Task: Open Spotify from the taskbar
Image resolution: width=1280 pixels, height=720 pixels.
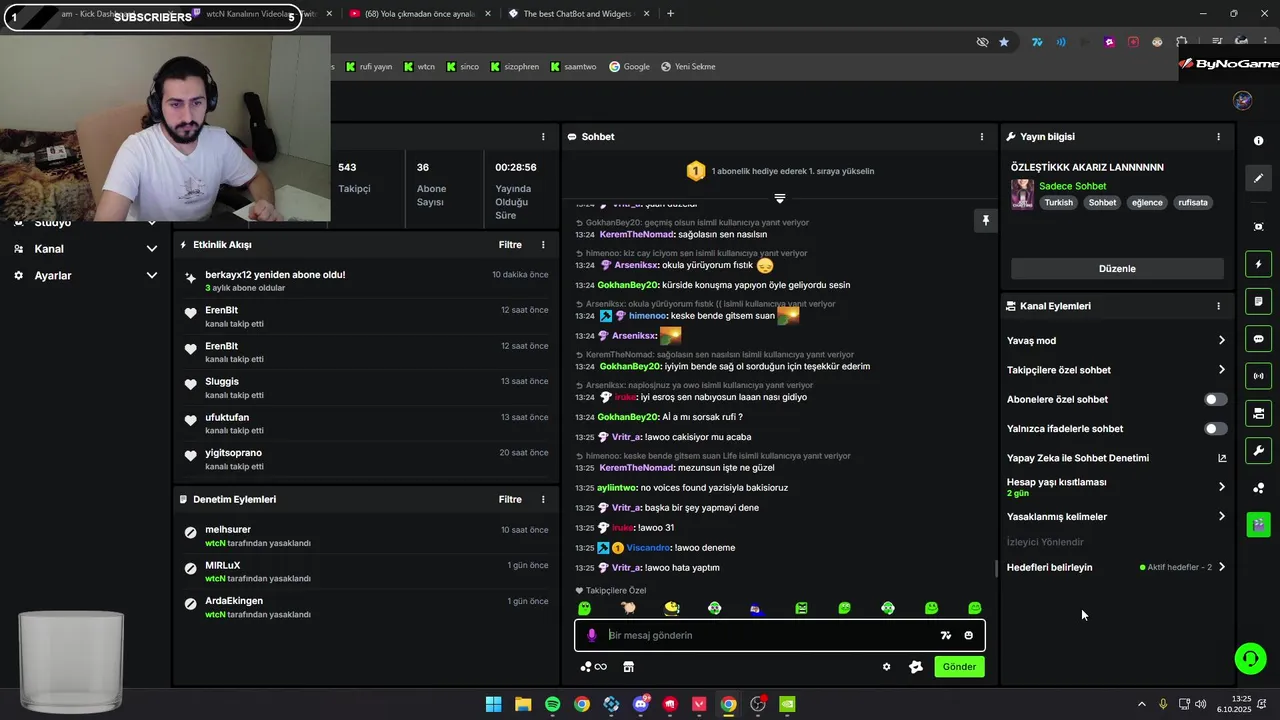Action: coord(553,704)
